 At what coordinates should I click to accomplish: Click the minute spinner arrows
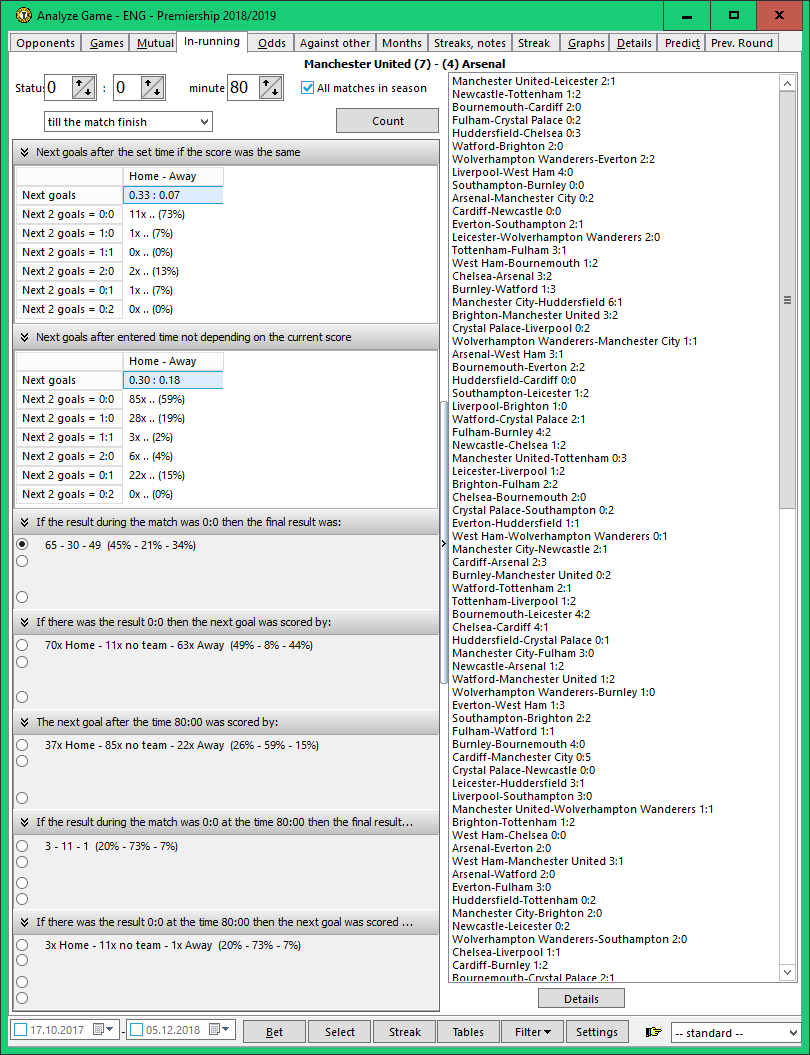coord(270,88)
